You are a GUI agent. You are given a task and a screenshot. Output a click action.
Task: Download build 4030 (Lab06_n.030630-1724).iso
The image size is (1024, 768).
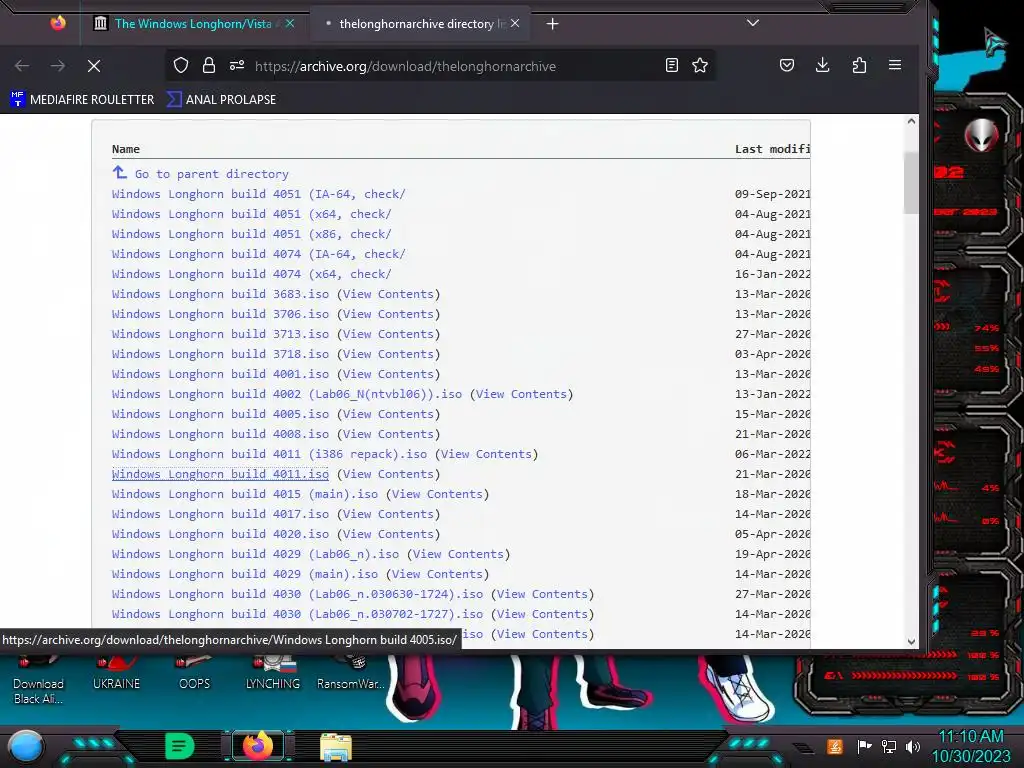(297, 594)
